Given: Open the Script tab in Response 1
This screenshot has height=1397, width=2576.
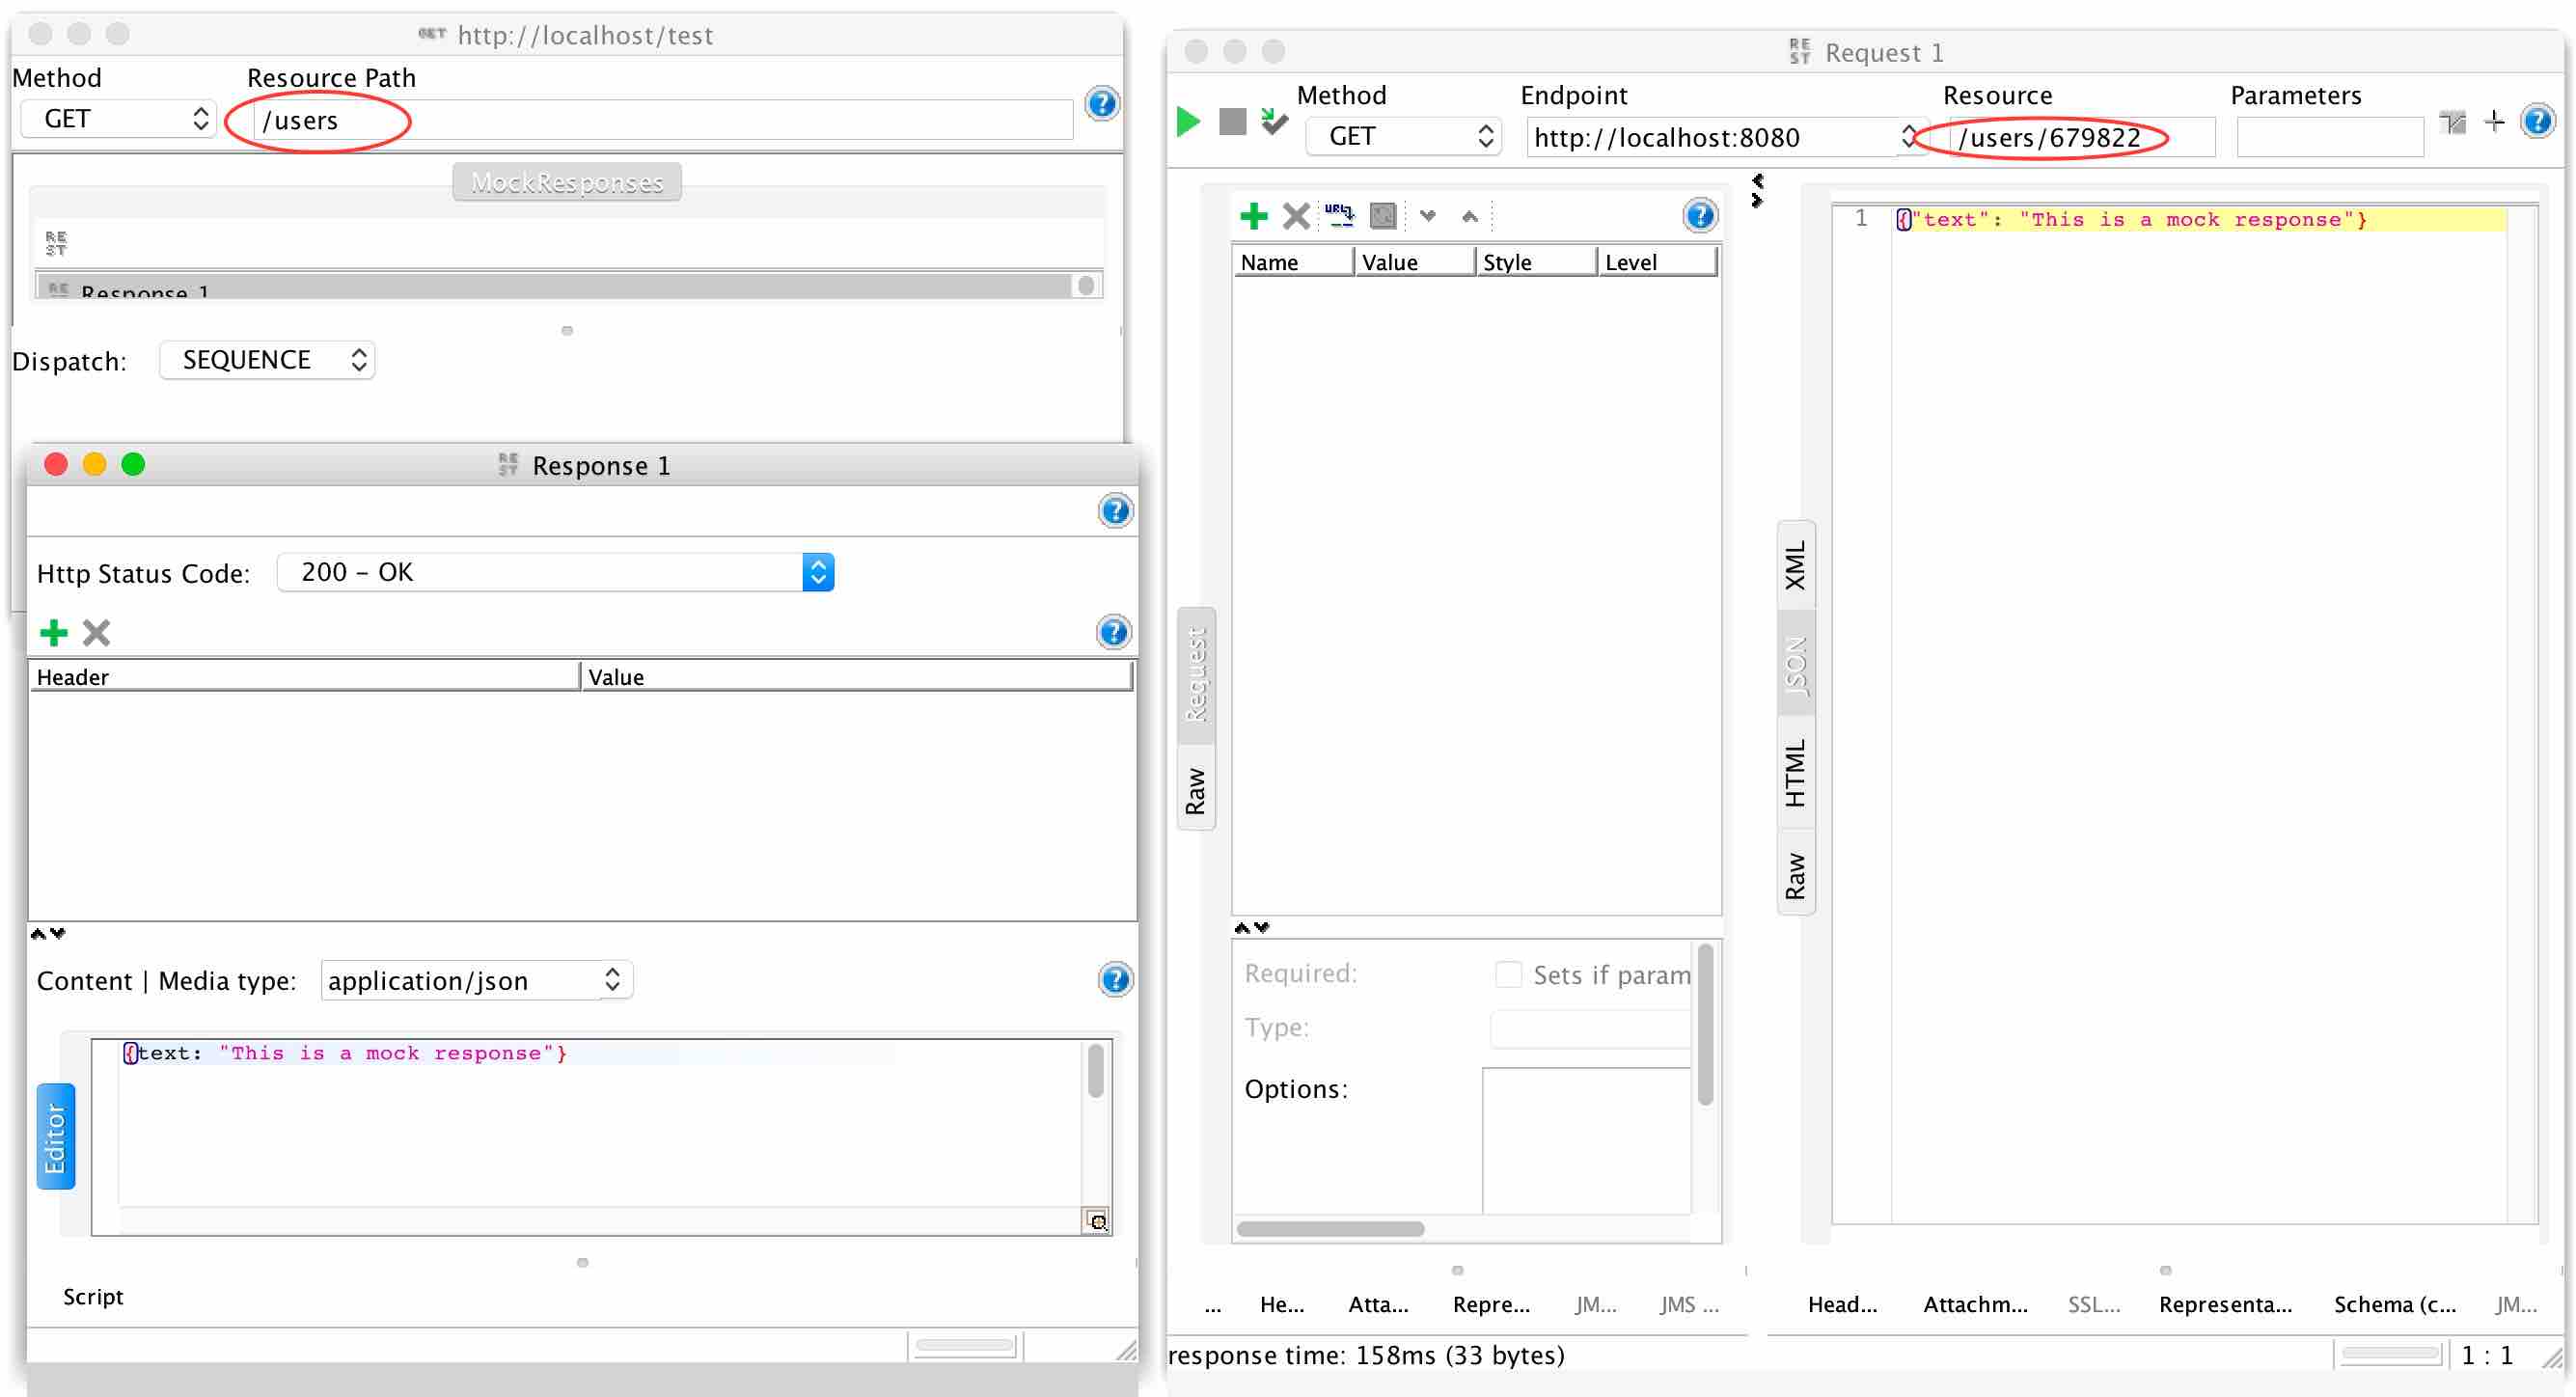Looking at the screenshot, I should (x=93, y=1297).
